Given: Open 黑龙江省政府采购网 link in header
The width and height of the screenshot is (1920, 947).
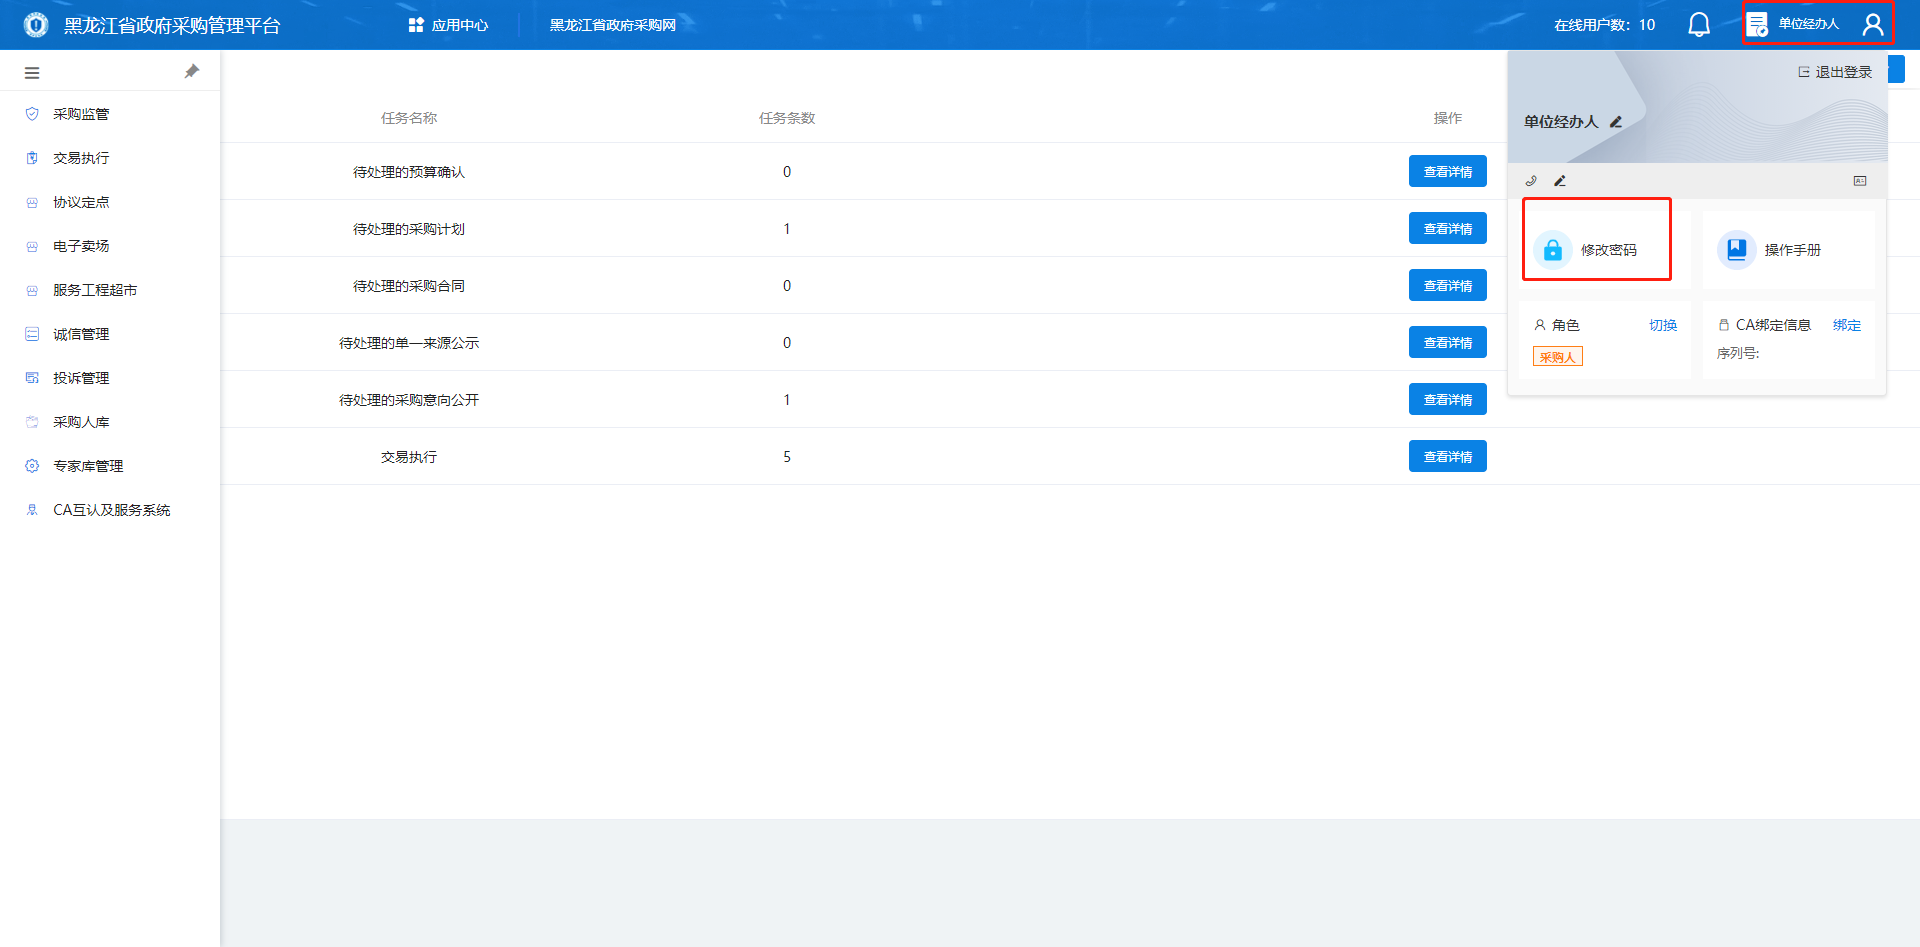Looking at the screenshot, I should tap(613, 25).
